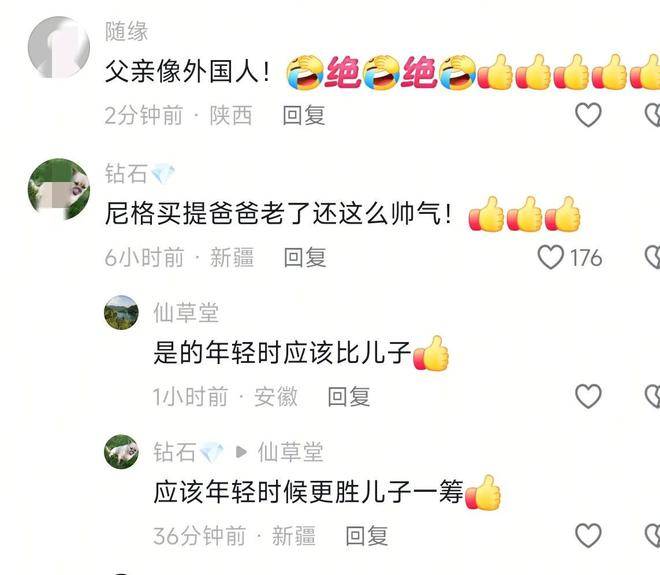Reply to 钻石's comment from 新疆 6小时前
This screenshot has height=575, width=660.
click(x=305, y=257)
